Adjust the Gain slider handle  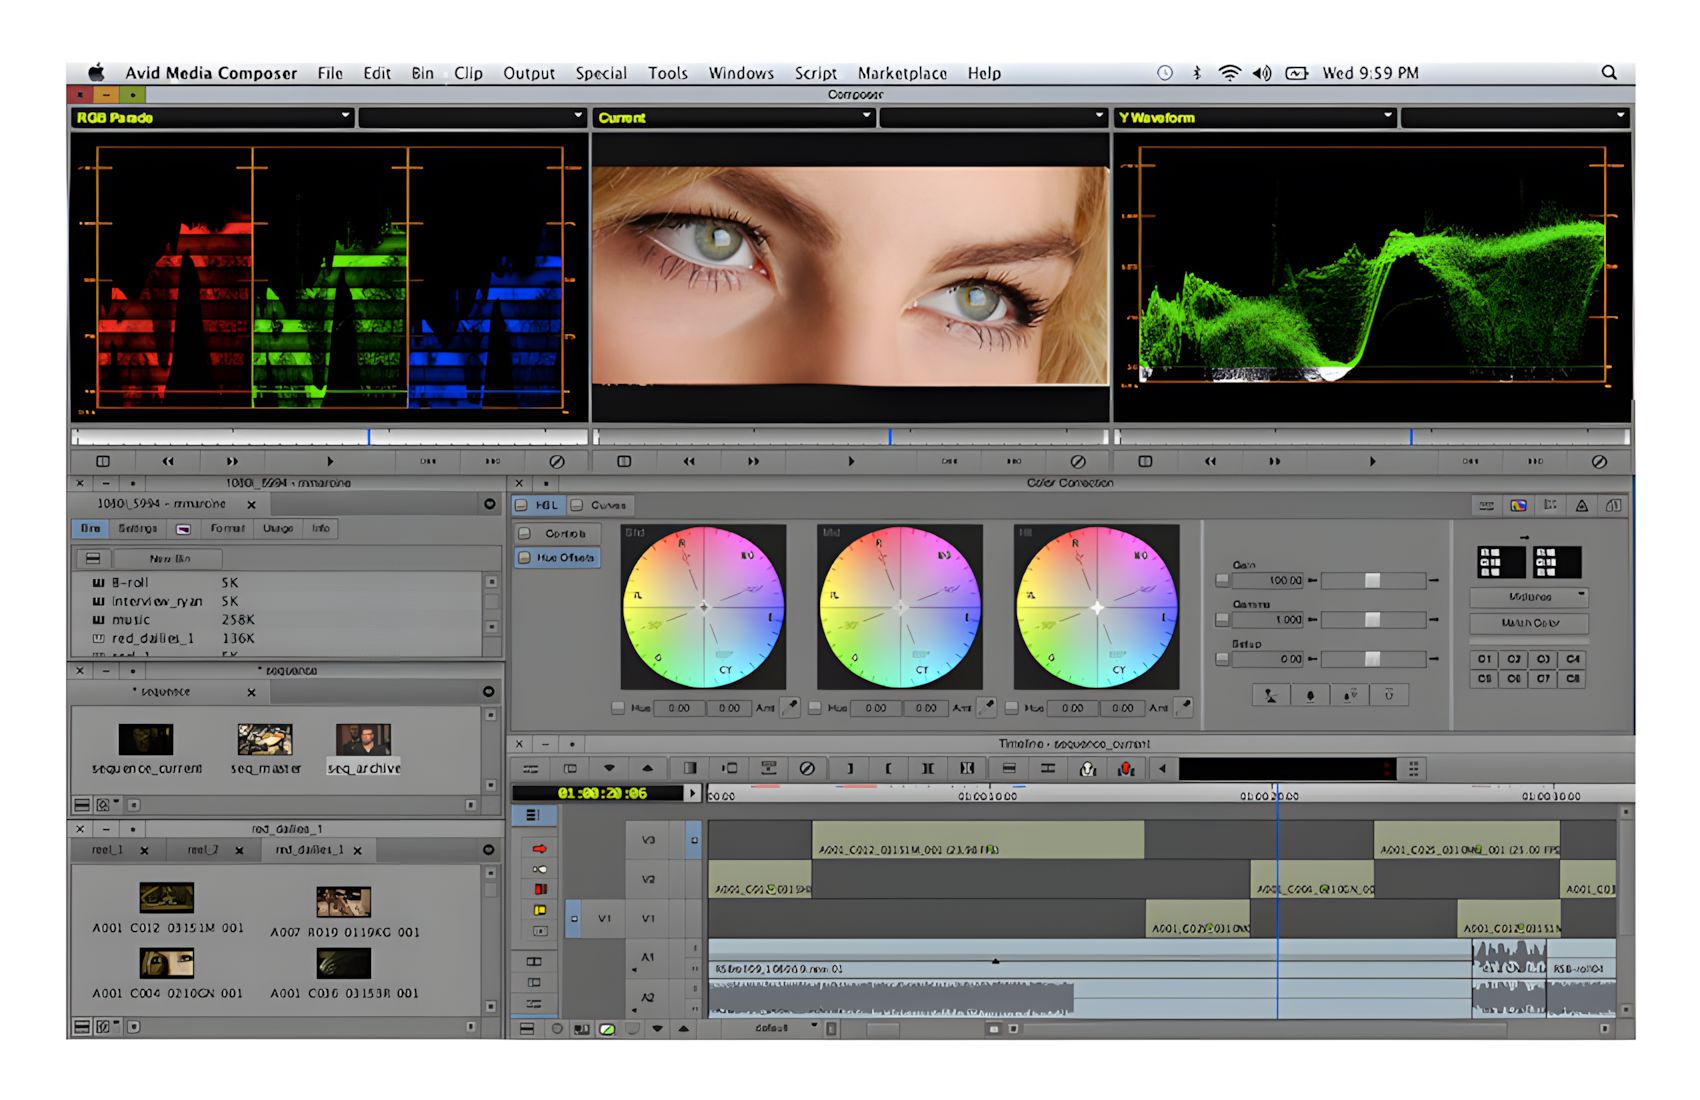[x=1372, y=580]
